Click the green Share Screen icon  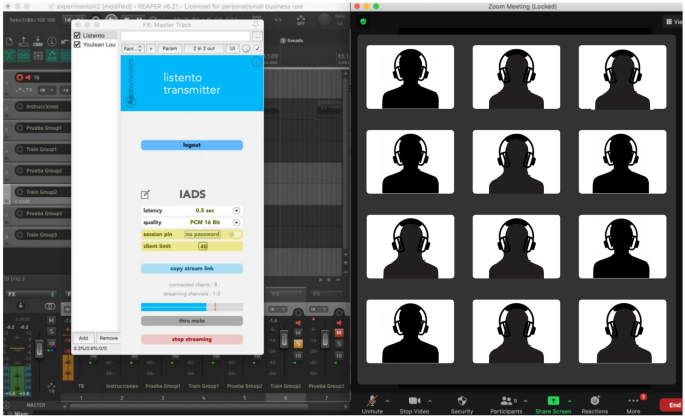tap(553, 398)
